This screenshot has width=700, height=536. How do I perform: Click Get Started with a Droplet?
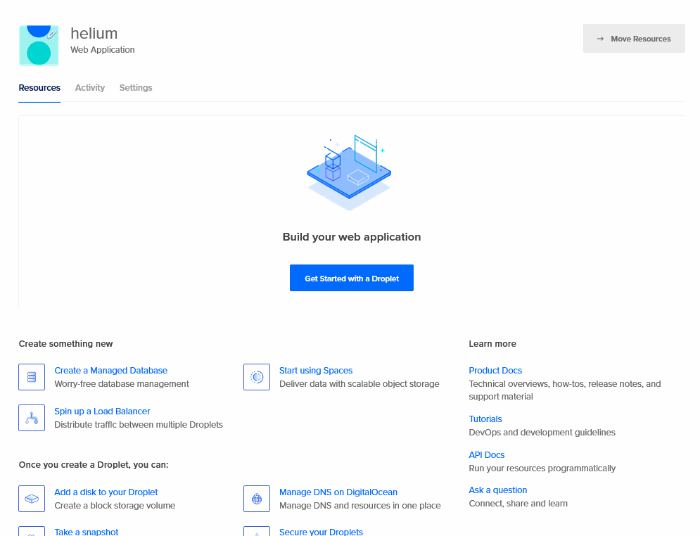coord(351,278)
